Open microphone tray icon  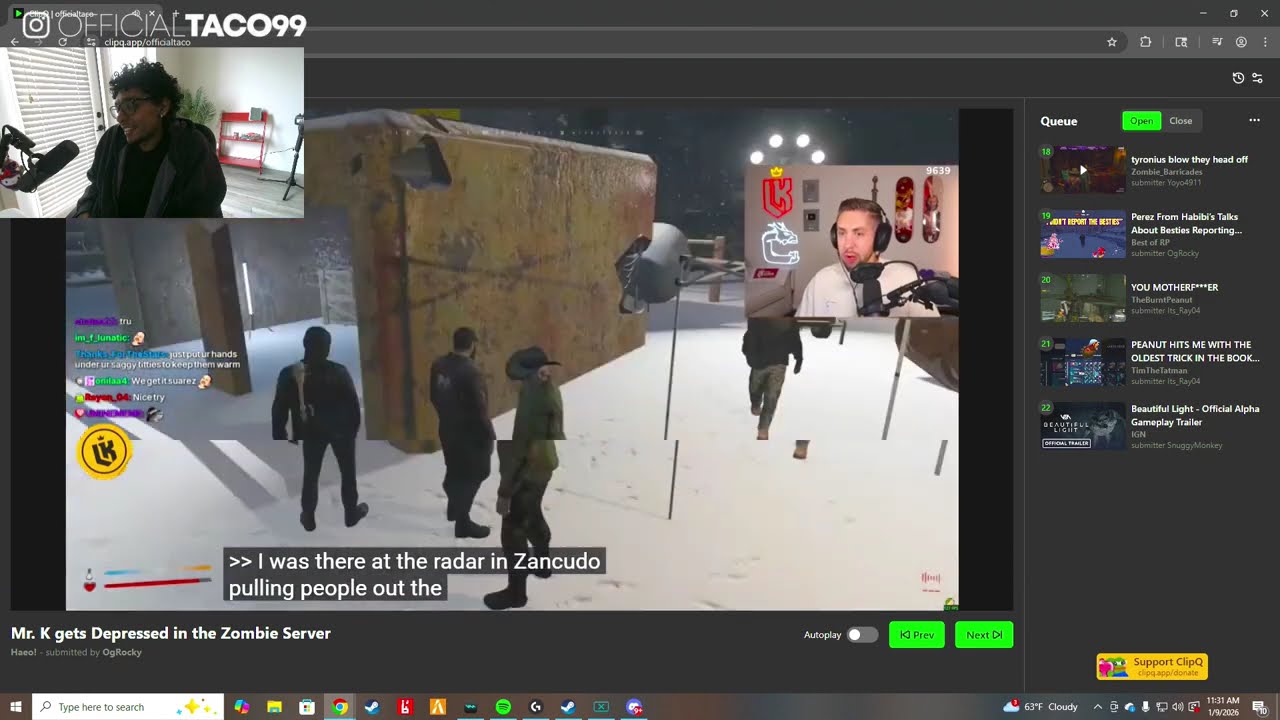[x=1146, y=707]
